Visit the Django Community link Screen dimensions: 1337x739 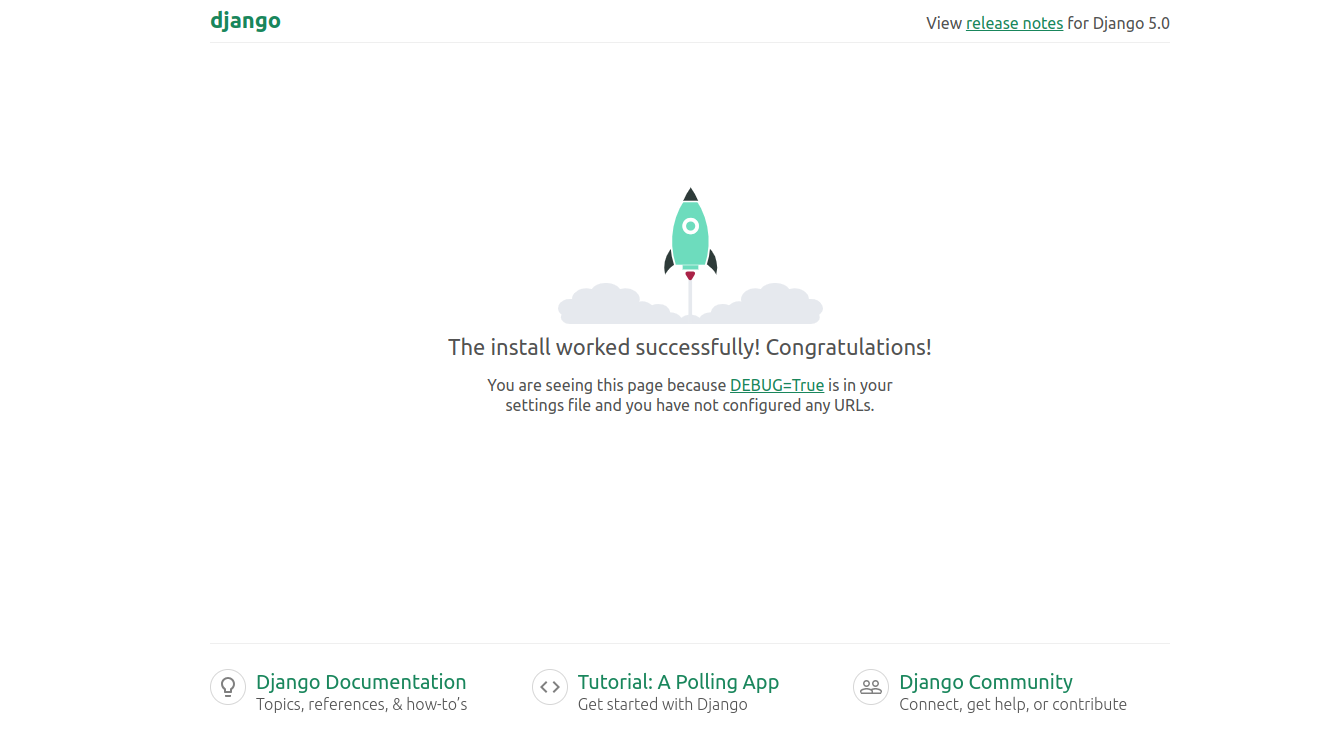point(986,682)
